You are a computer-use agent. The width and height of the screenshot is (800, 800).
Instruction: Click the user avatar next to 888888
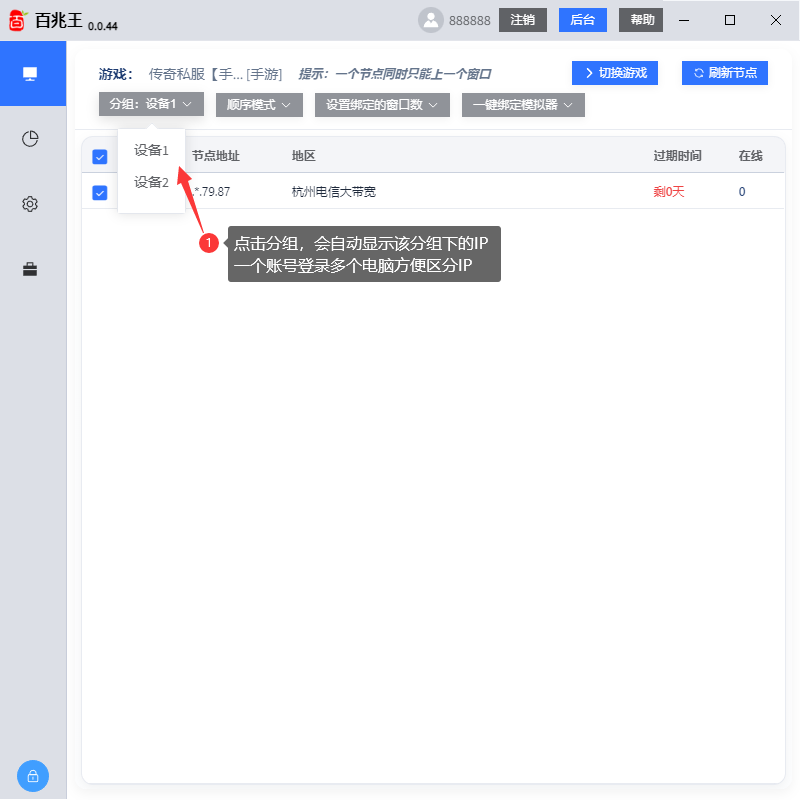[430, 20]
